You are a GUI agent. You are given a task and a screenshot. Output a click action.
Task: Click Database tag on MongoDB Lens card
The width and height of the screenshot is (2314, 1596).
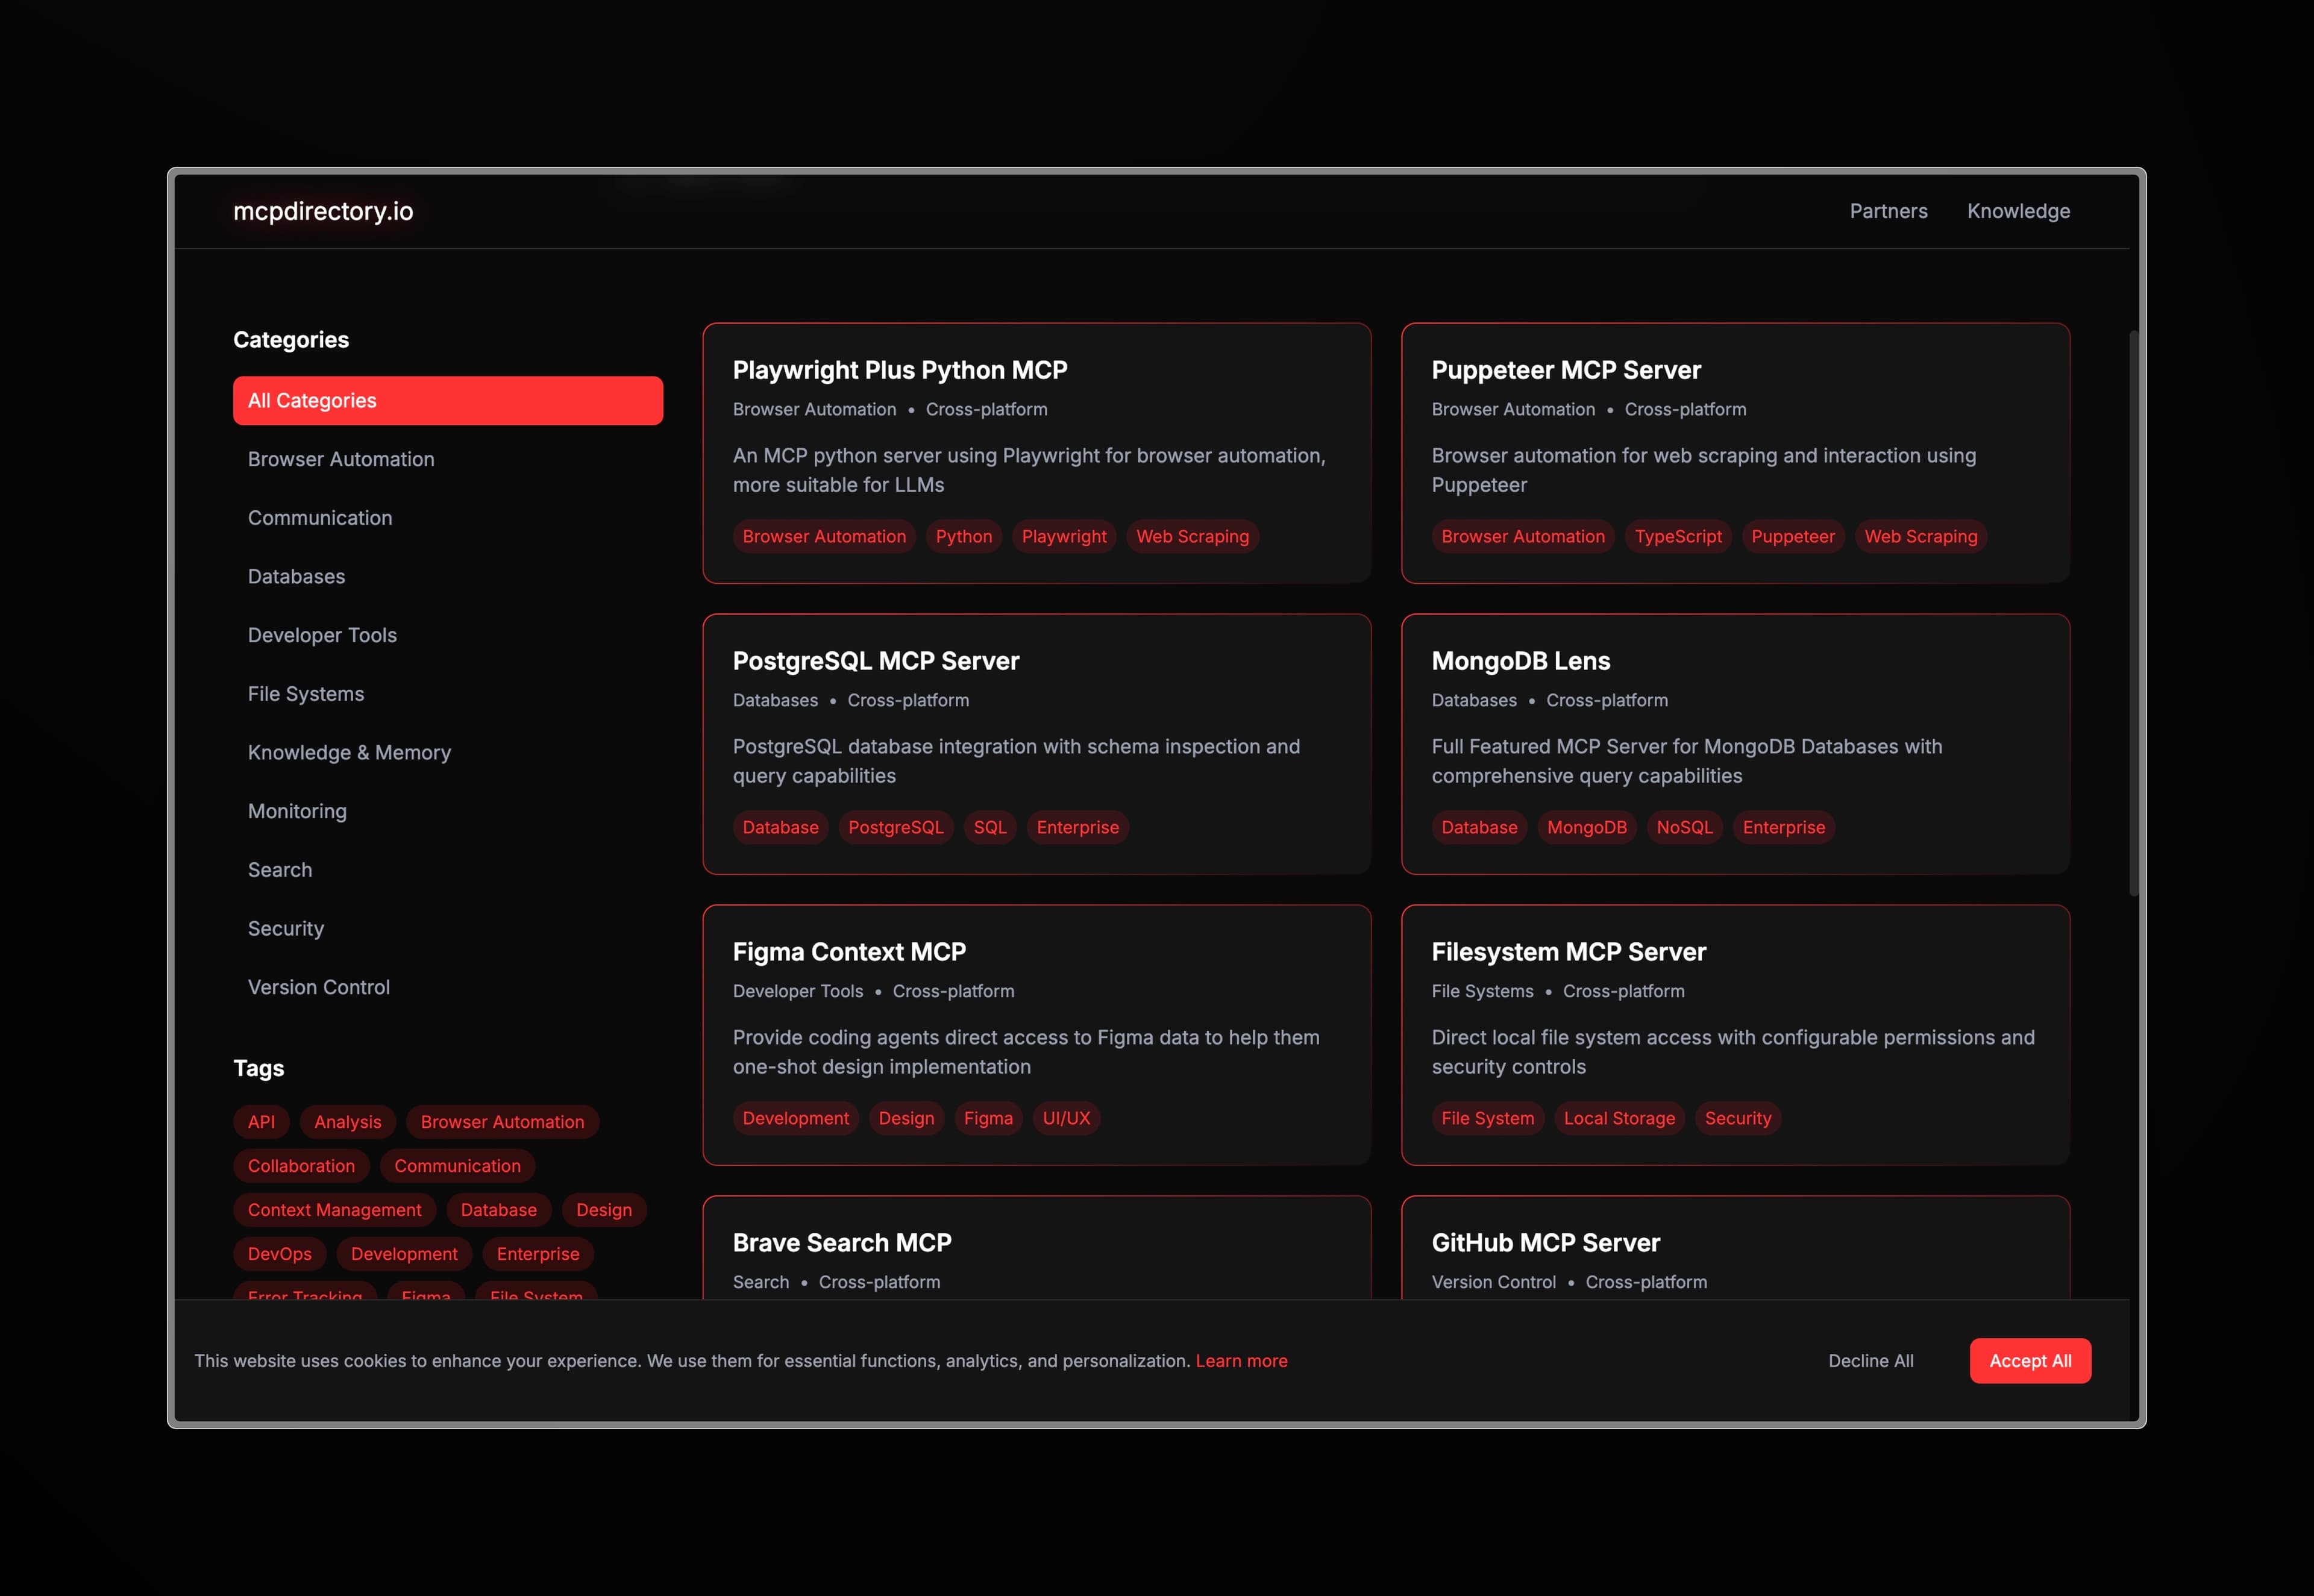tap(1479, 828)
